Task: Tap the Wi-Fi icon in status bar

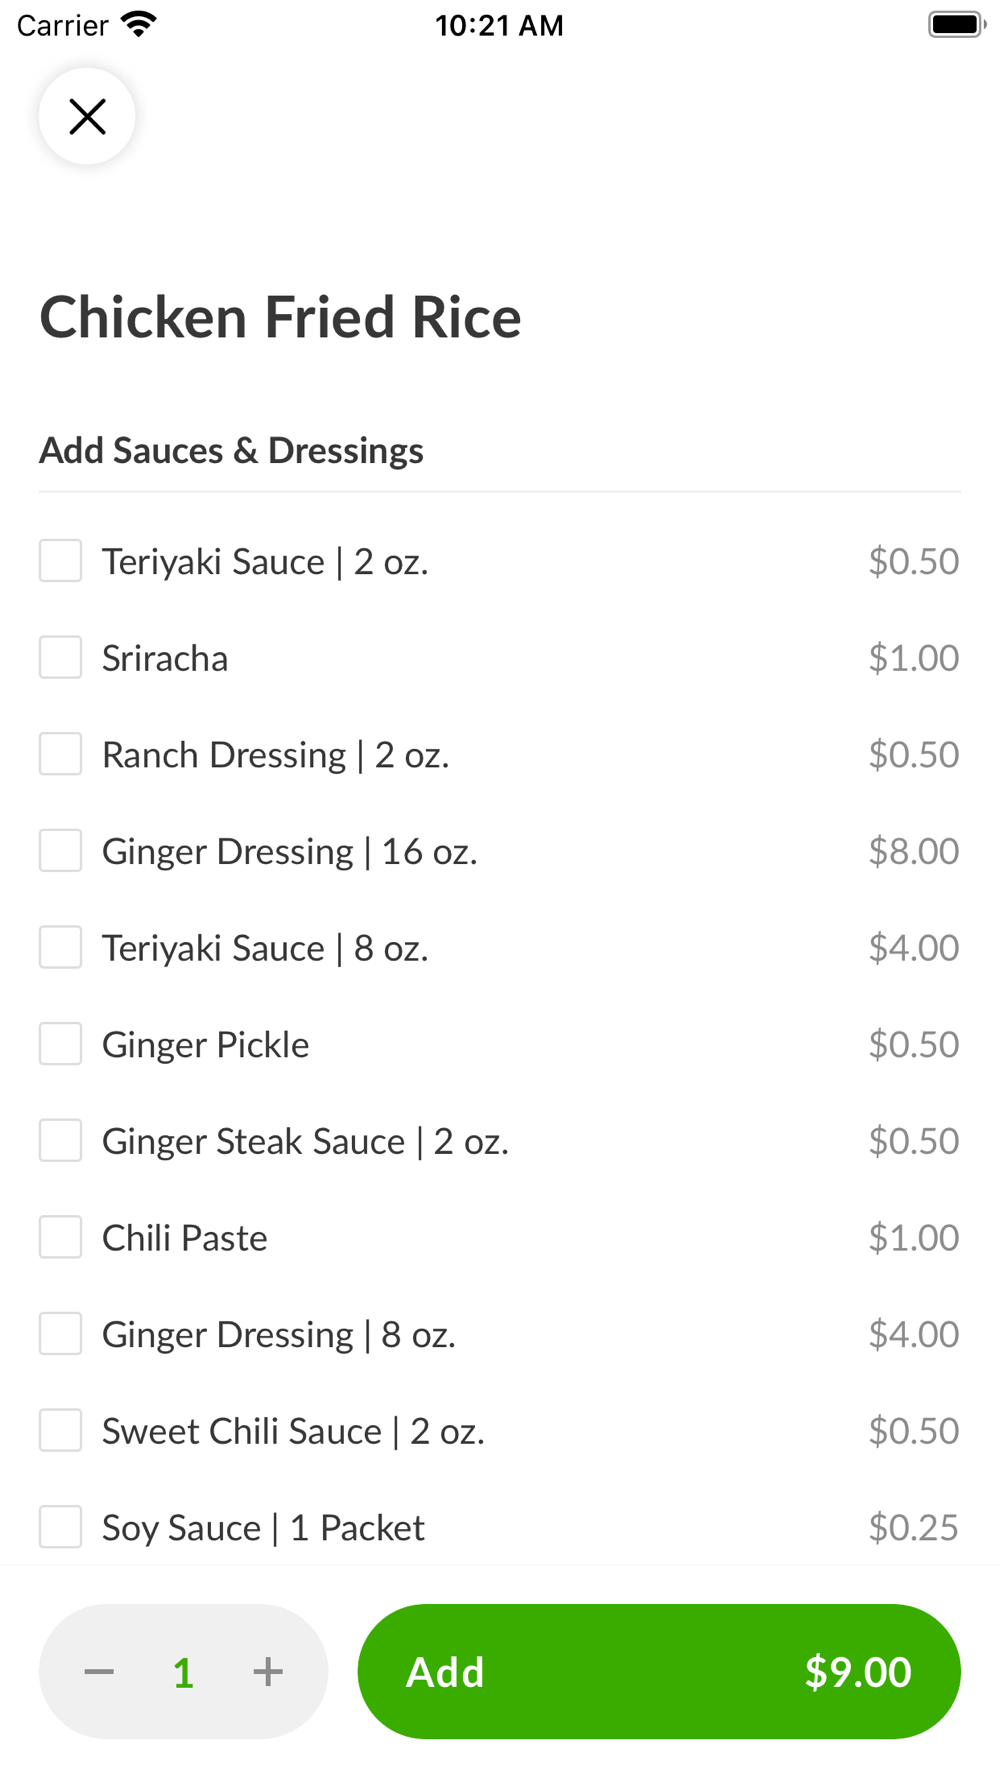Action: [x=139, y=24]
